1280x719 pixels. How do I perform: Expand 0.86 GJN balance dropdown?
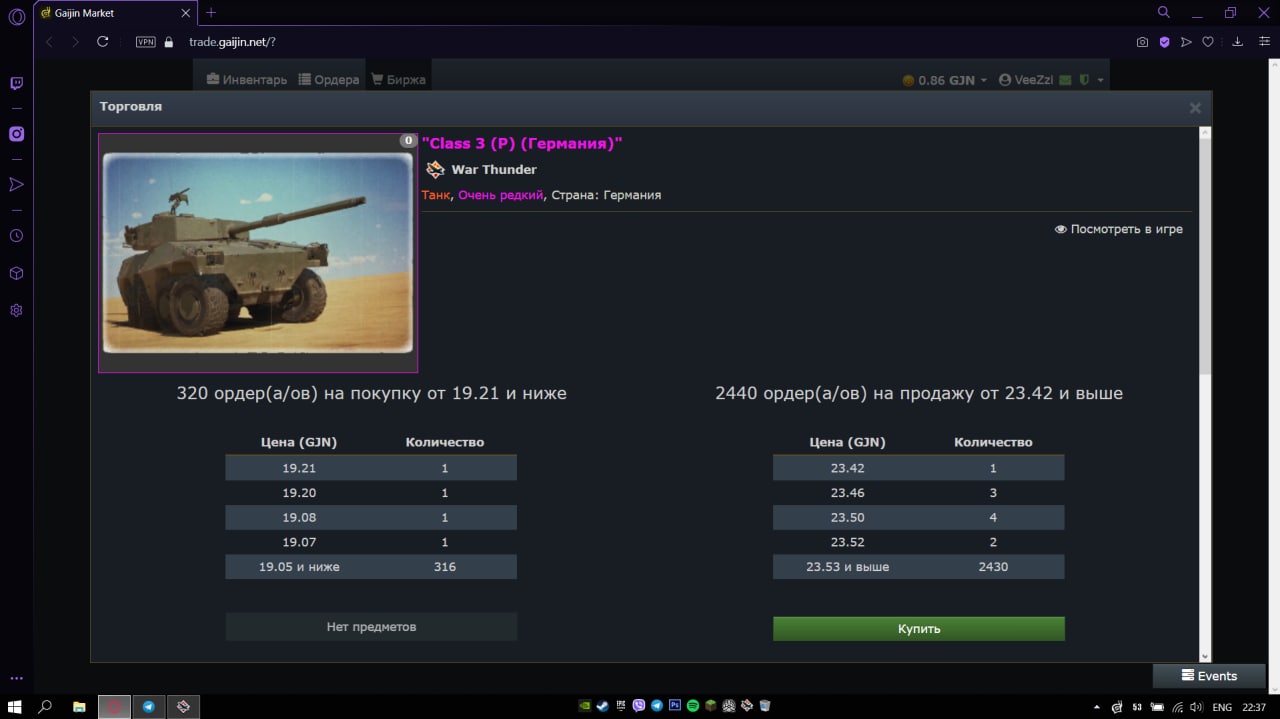coord(944,80)
